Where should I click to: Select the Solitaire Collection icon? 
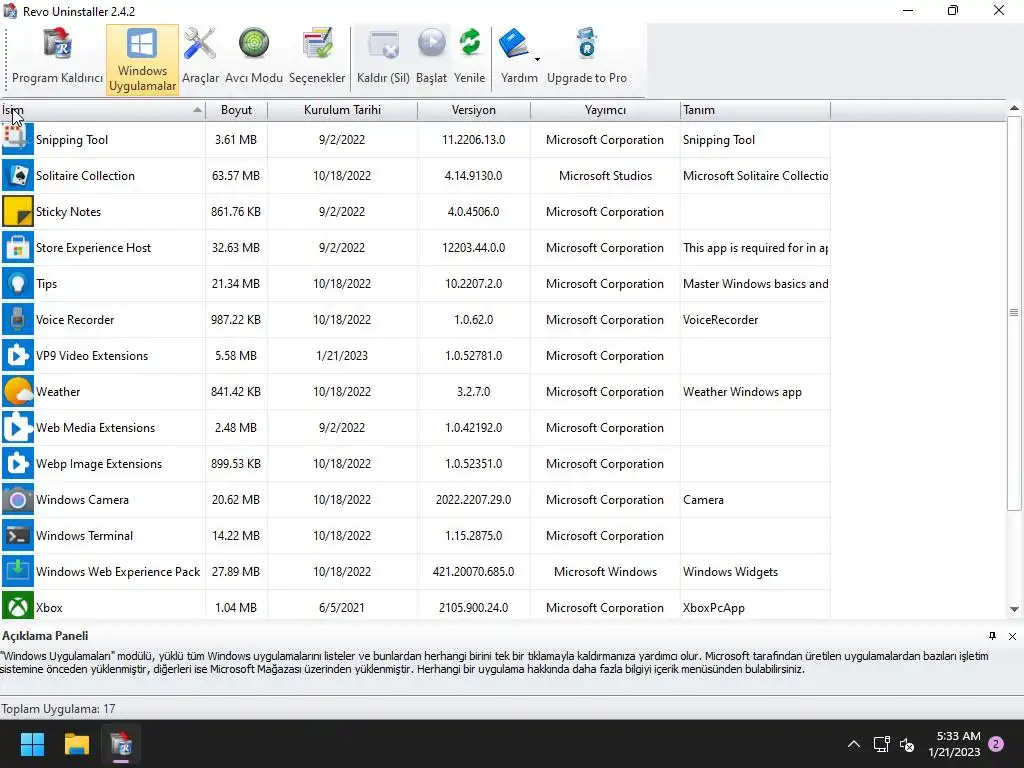tap(18, 176)
